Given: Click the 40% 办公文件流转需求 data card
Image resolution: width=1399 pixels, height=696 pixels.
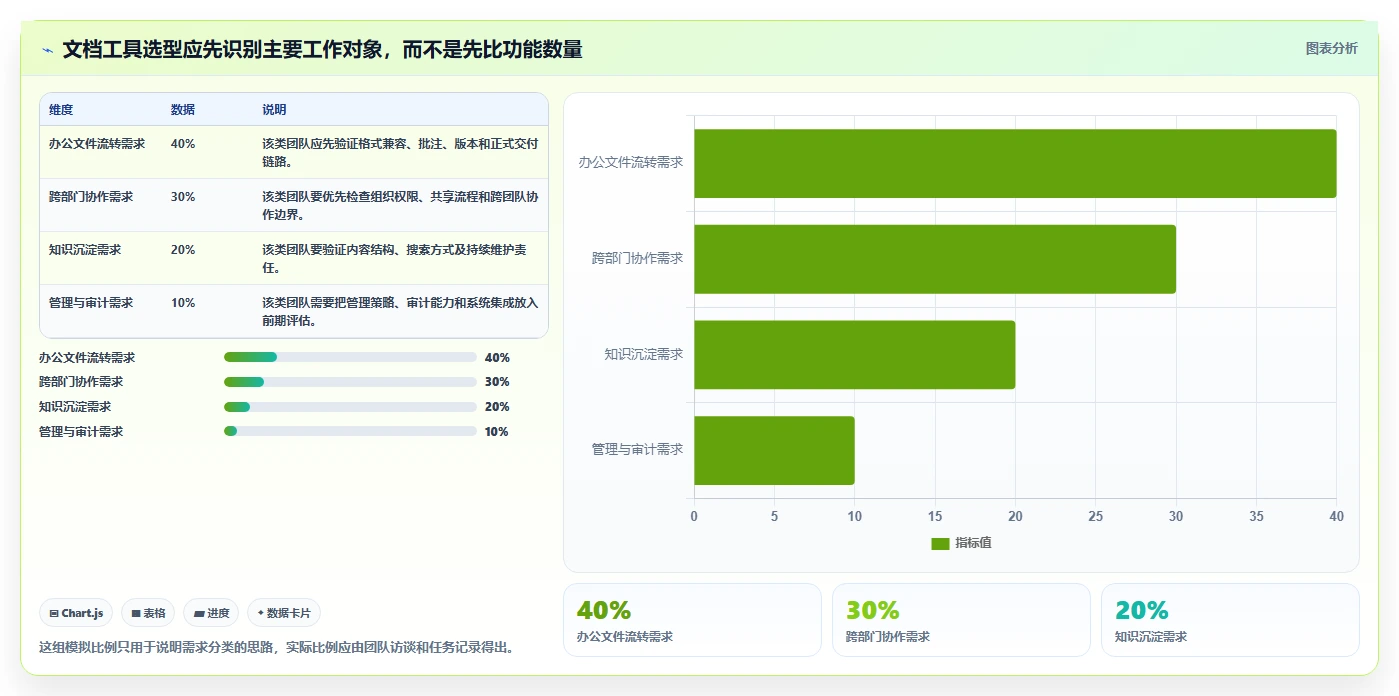Looking at the screenshot, I should pyautogui.click(x=692, y=620).
